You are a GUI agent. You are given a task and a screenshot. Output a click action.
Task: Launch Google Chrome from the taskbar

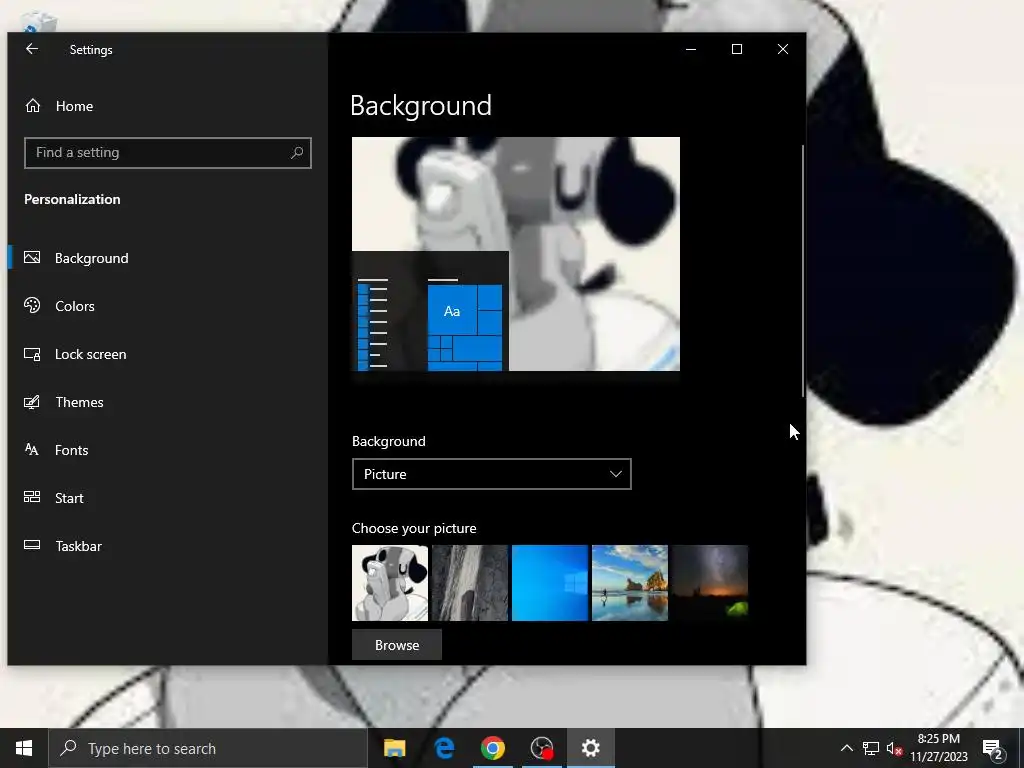coord(493,748)
